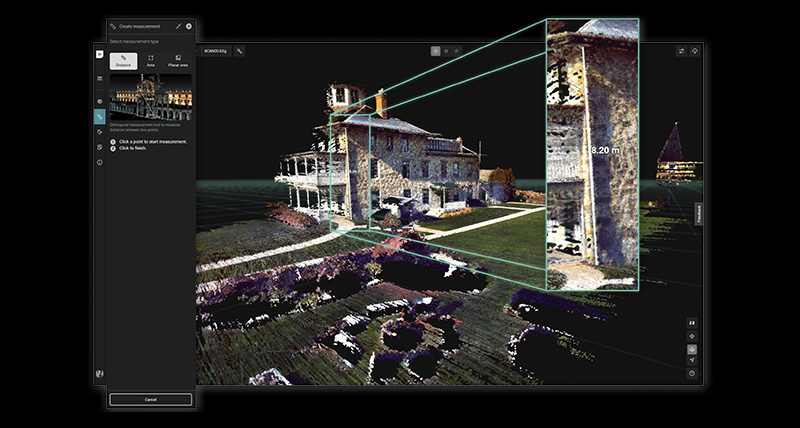Close the Create measurement panel
This screenshot has height=428, width=800.
pyautogui.click(x=189, y=25)
